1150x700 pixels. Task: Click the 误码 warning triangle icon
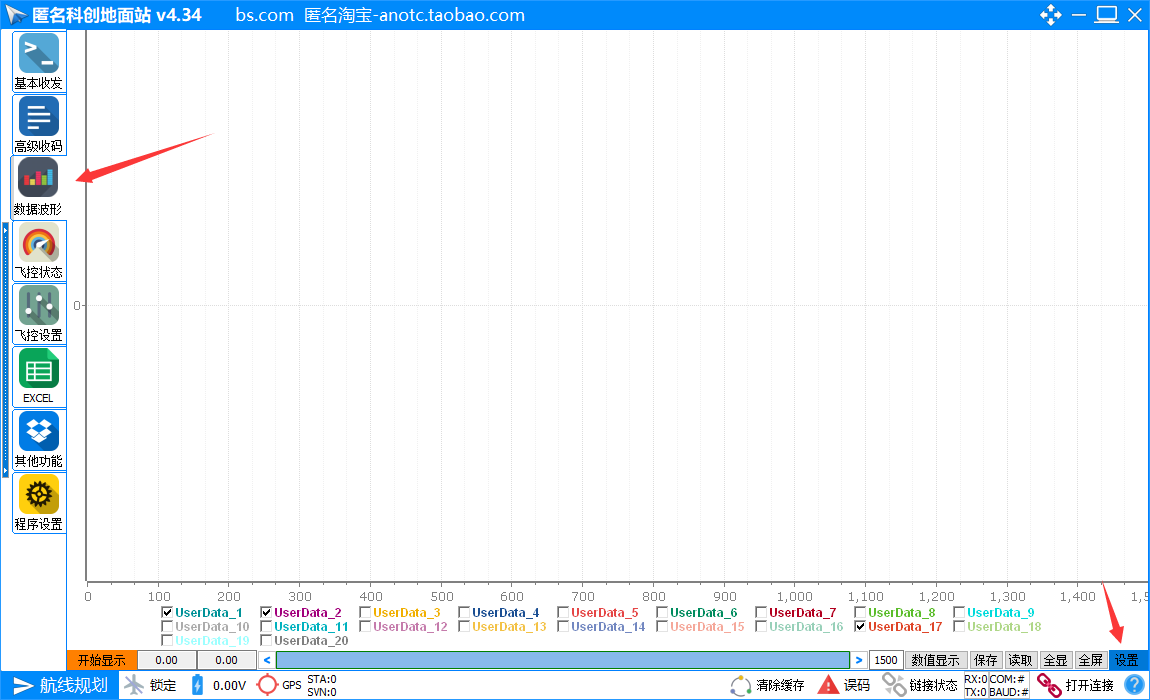[828, 685]
